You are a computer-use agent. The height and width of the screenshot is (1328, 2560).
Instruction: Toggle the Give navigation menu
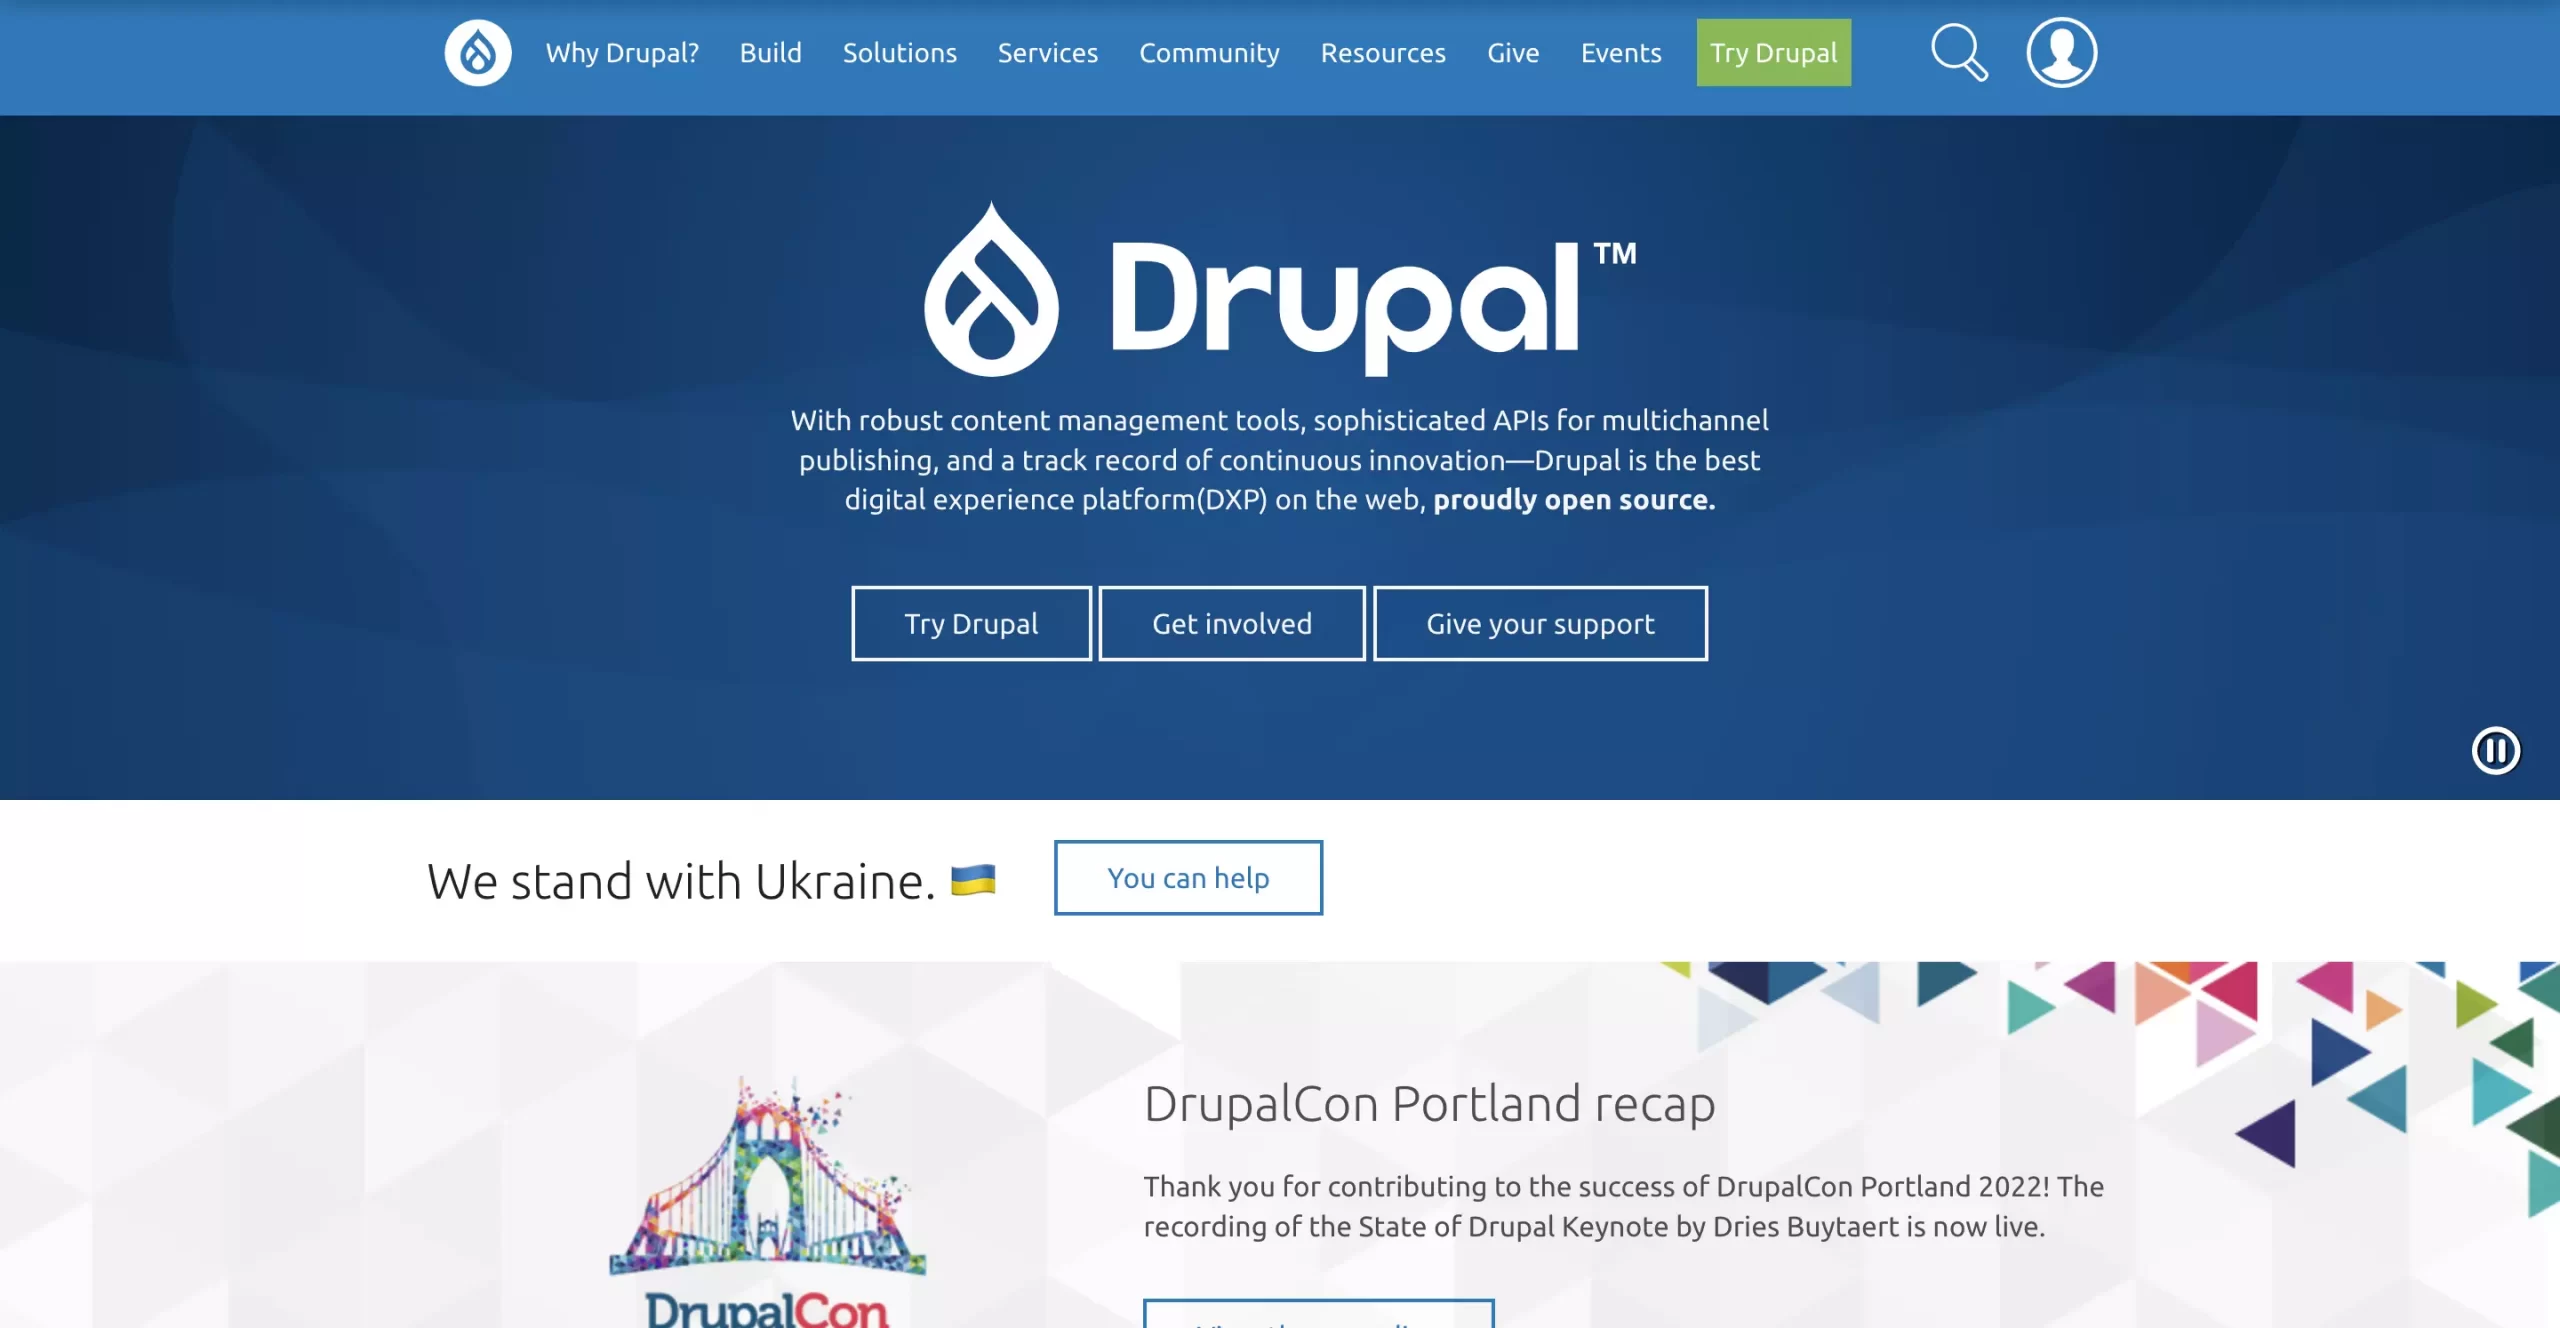[x=1512, y=51]
